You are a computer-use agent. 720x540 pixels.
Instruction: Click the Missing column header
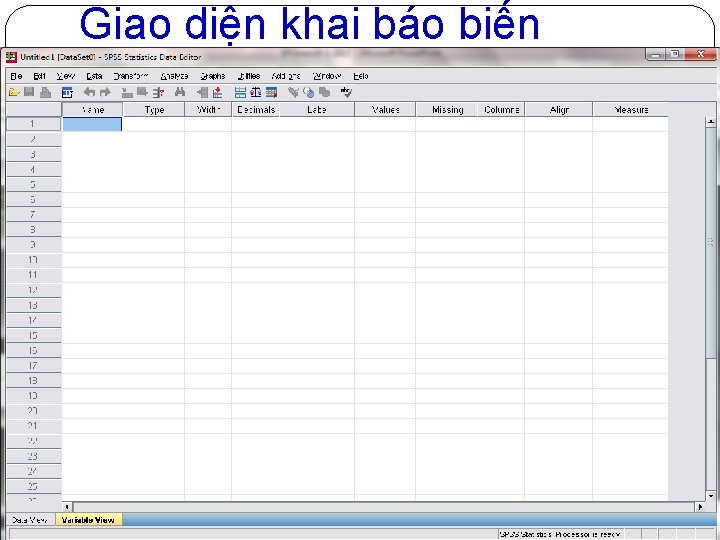pyautogui.click(x=447, y=110)
